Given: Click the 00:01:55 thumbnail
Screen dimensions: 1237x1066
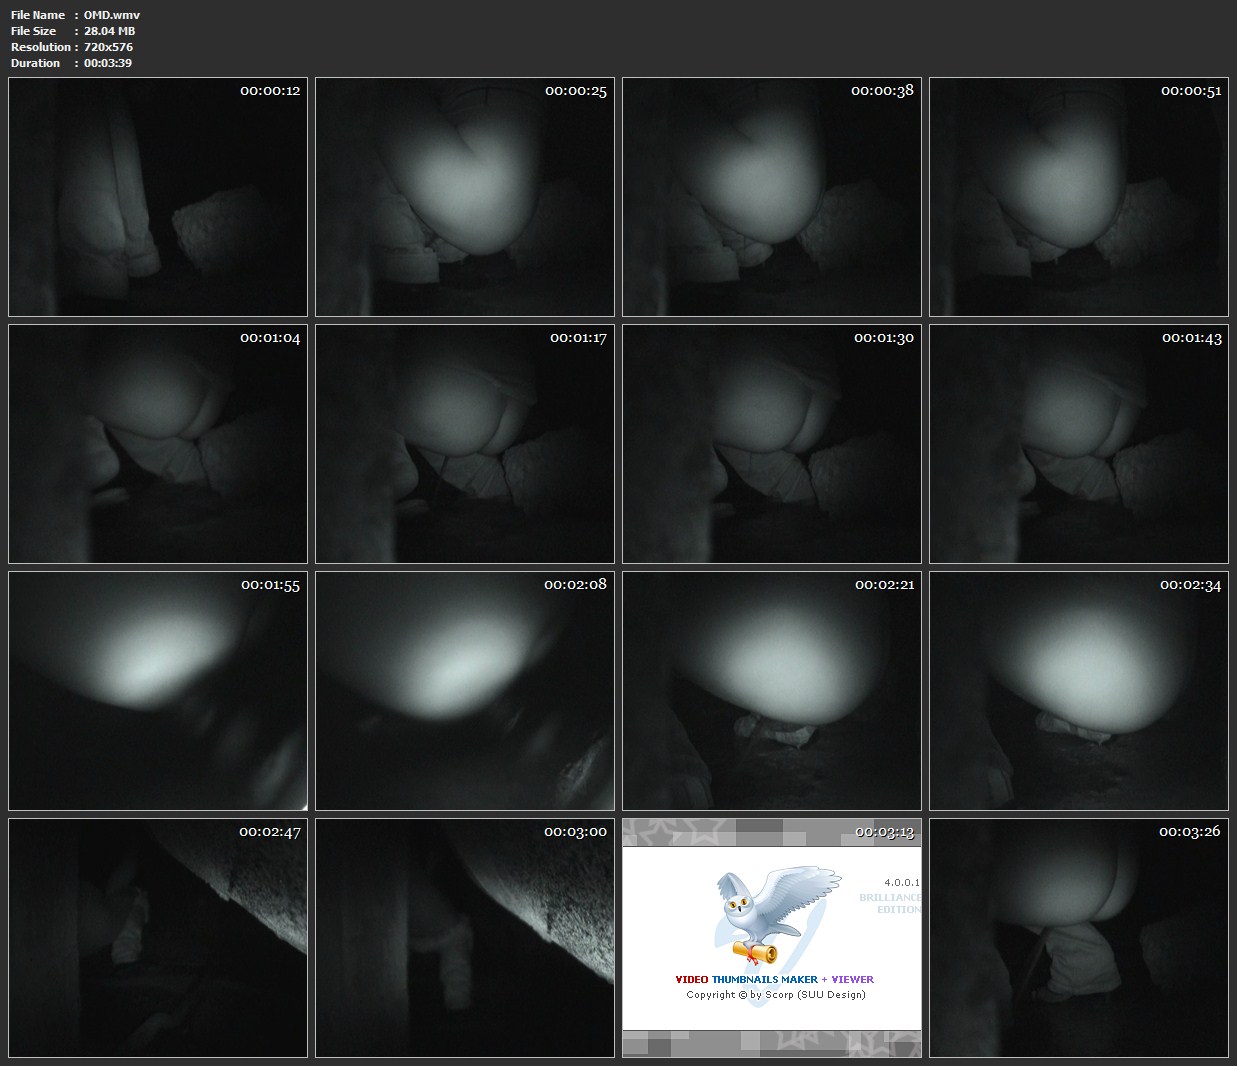Looking at the screenshot, I should coord(158,691).
